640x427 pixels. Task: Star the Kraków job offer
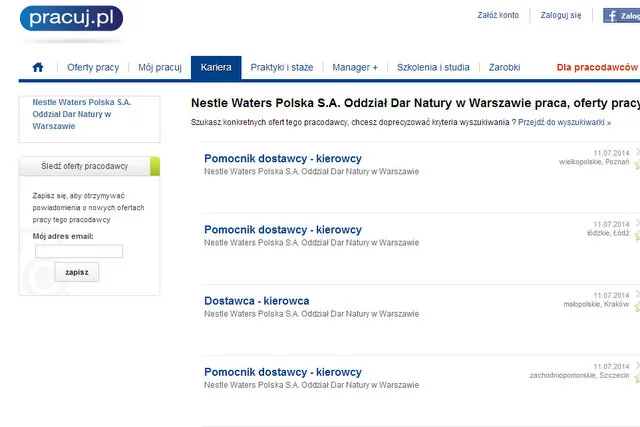(x=637, y=307)
